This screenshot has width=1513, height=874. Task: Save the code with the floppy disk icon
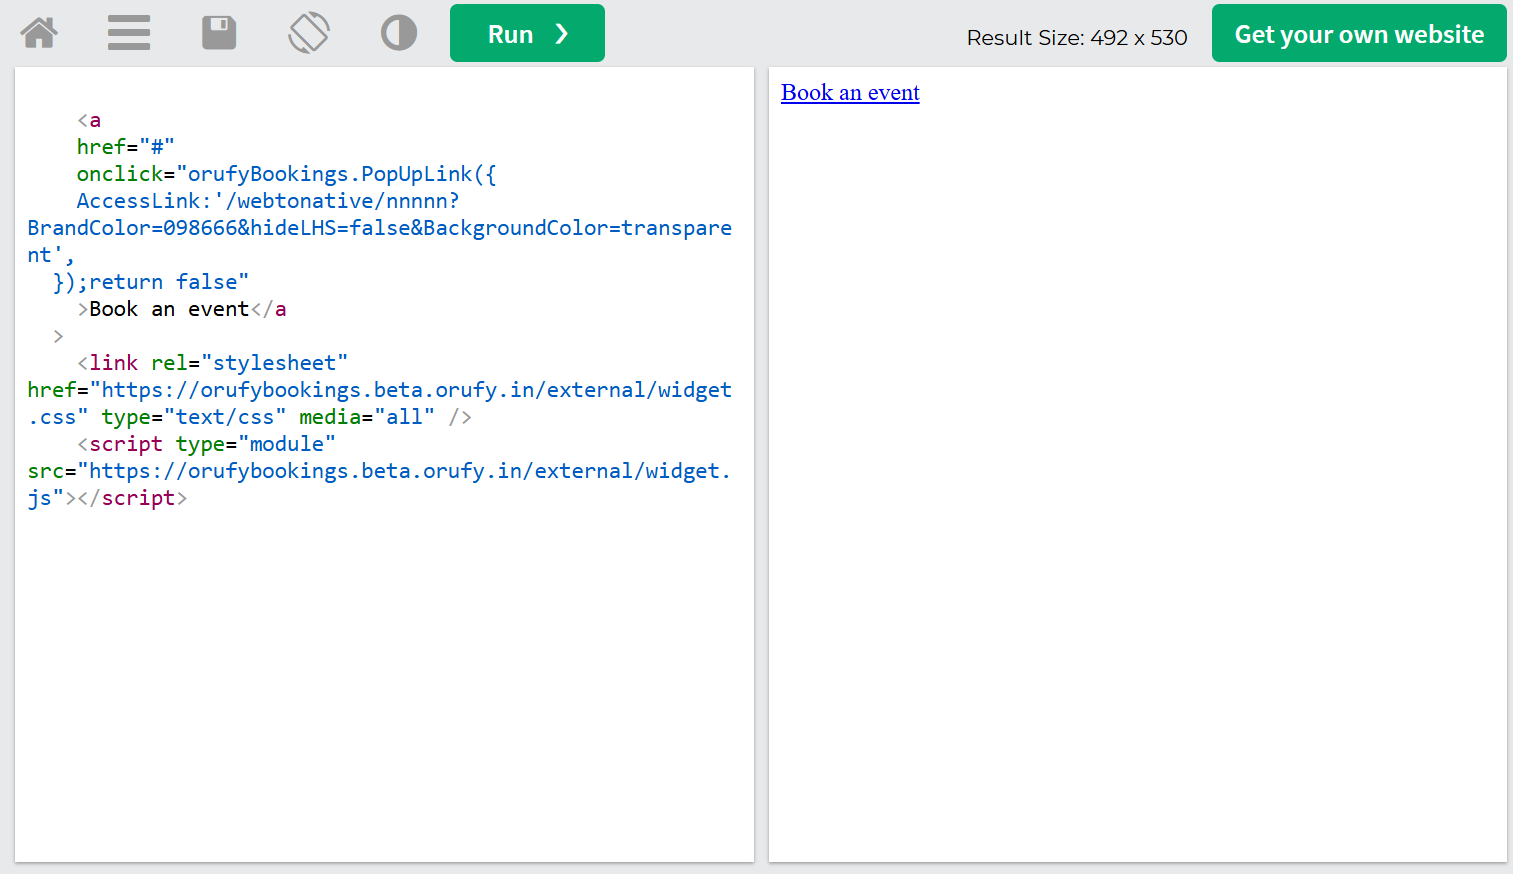219,33
